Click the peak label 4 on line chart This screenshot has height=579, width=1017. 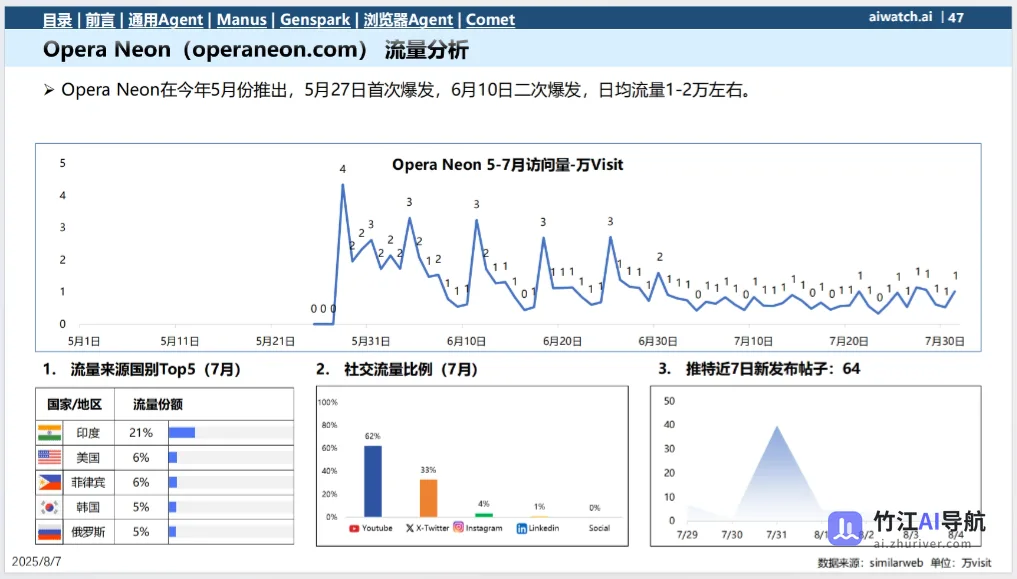click(x=342, y=169)
